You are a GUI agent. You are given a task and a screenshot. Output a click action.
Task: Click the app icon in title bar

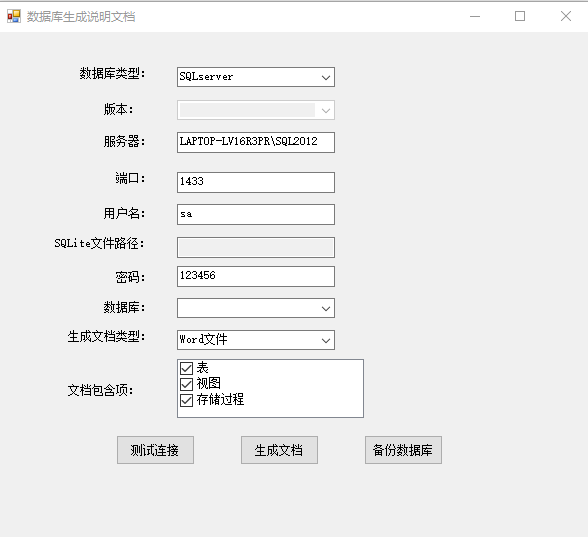coord(14,16)
